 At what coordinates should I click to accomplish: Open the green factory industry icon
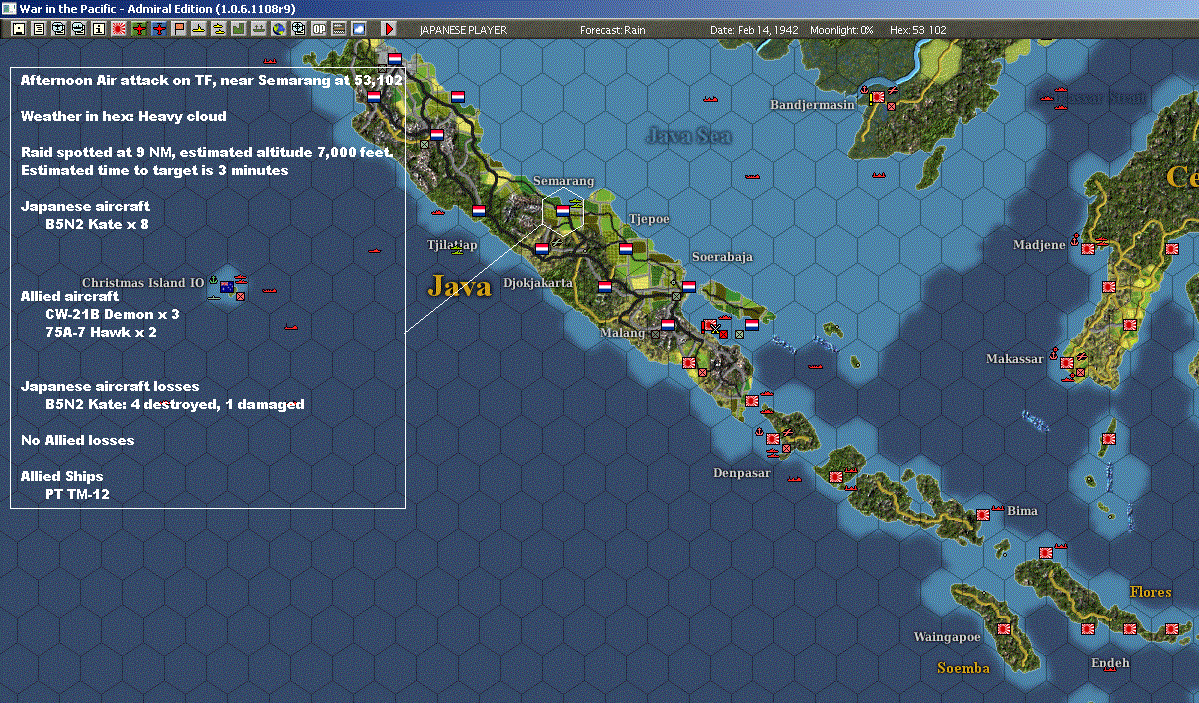pyautogui.click(x=239, y=29)
